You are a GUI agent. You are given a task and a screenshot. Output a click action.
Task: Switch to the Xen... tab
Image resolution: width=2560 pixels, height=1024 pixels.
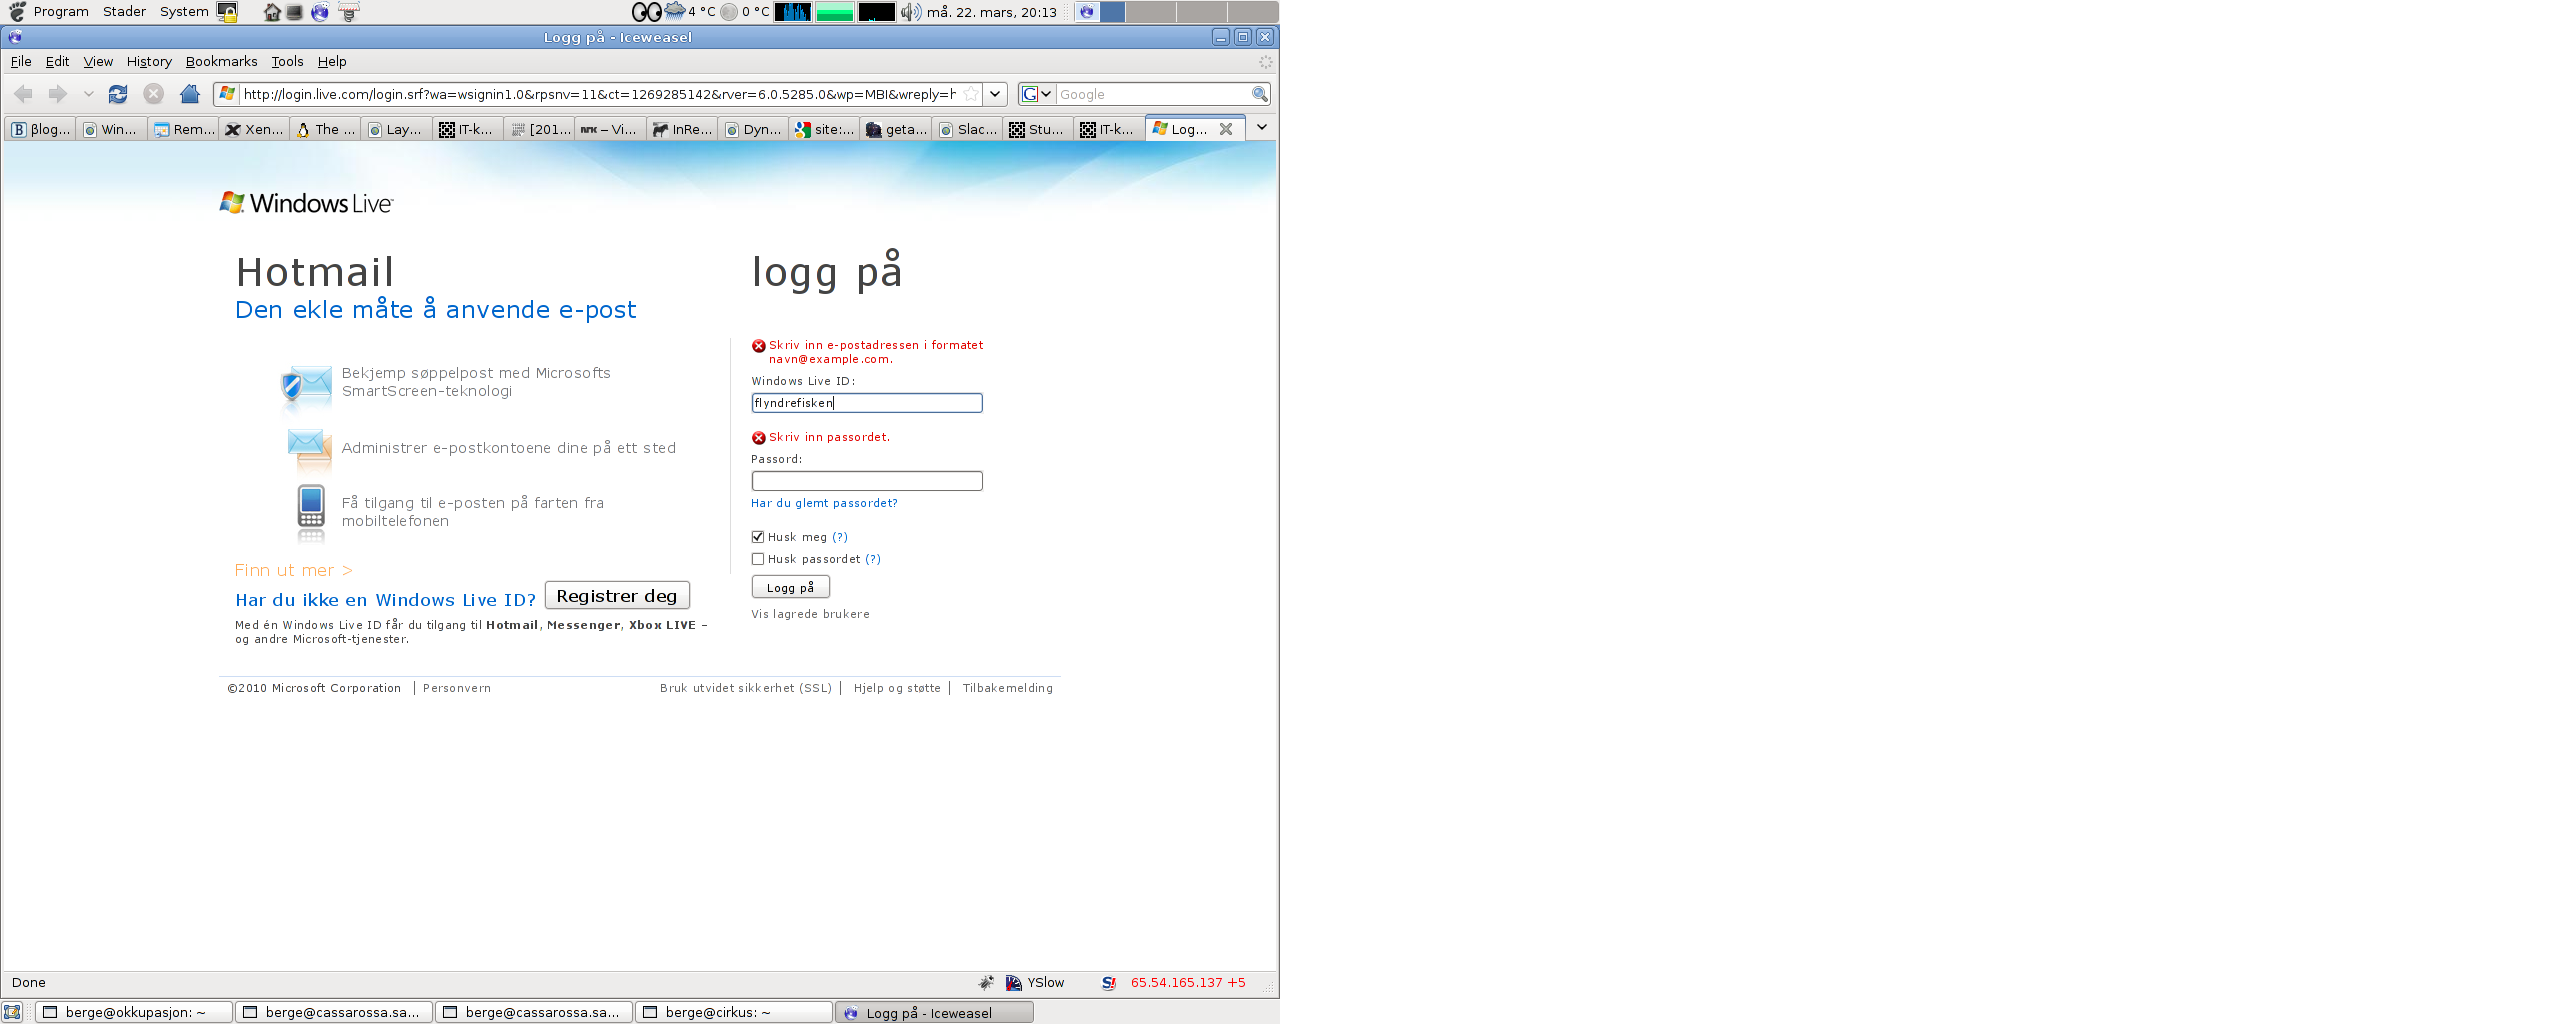click(x=255, y=129)
